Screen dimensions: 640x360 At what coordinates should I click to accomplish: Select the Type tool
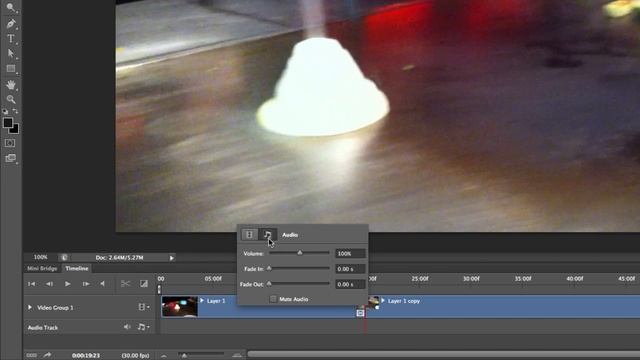pos(11,38)
